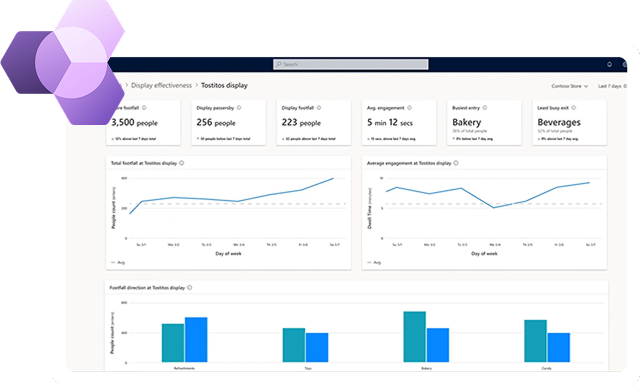
Task: Click the Dwell Time axis label
Action: click(x=370, y=208)
